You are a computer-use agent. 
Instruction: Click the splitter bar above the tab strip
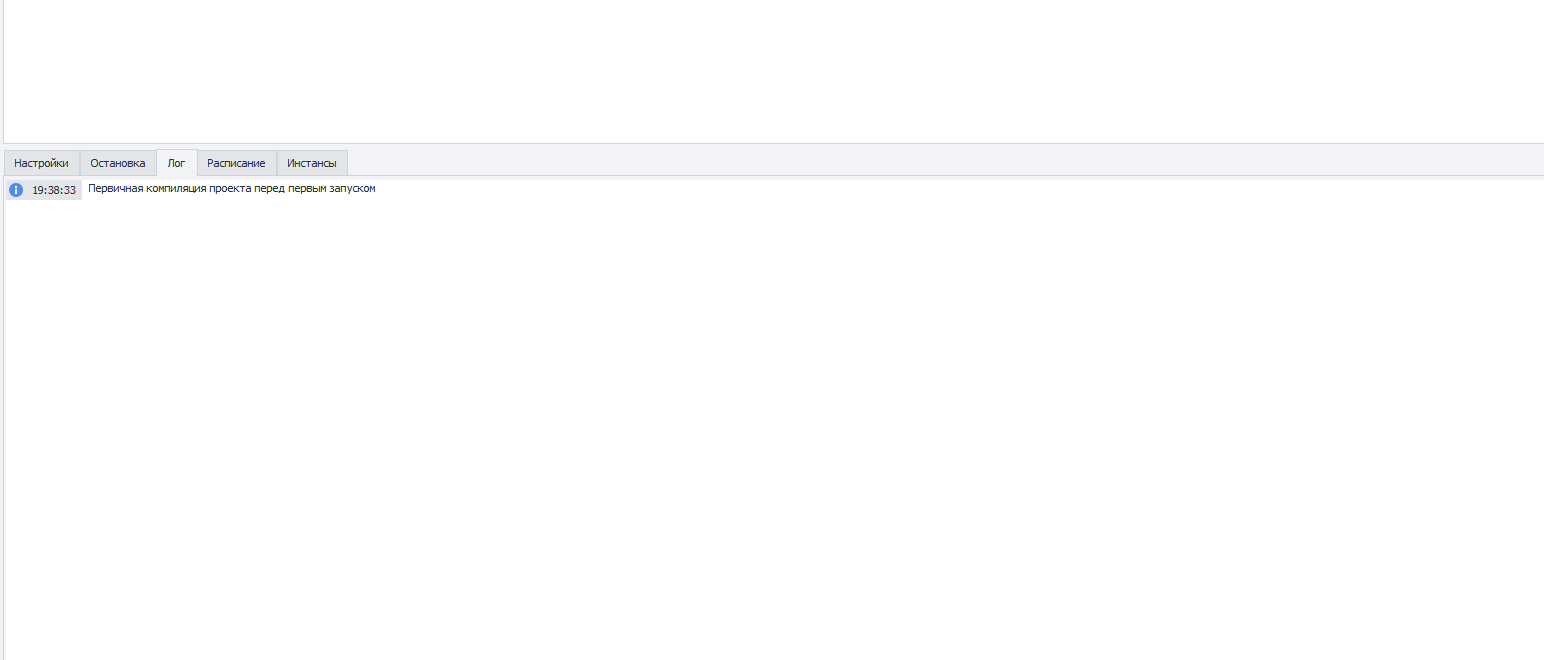(x=772, y=146)
